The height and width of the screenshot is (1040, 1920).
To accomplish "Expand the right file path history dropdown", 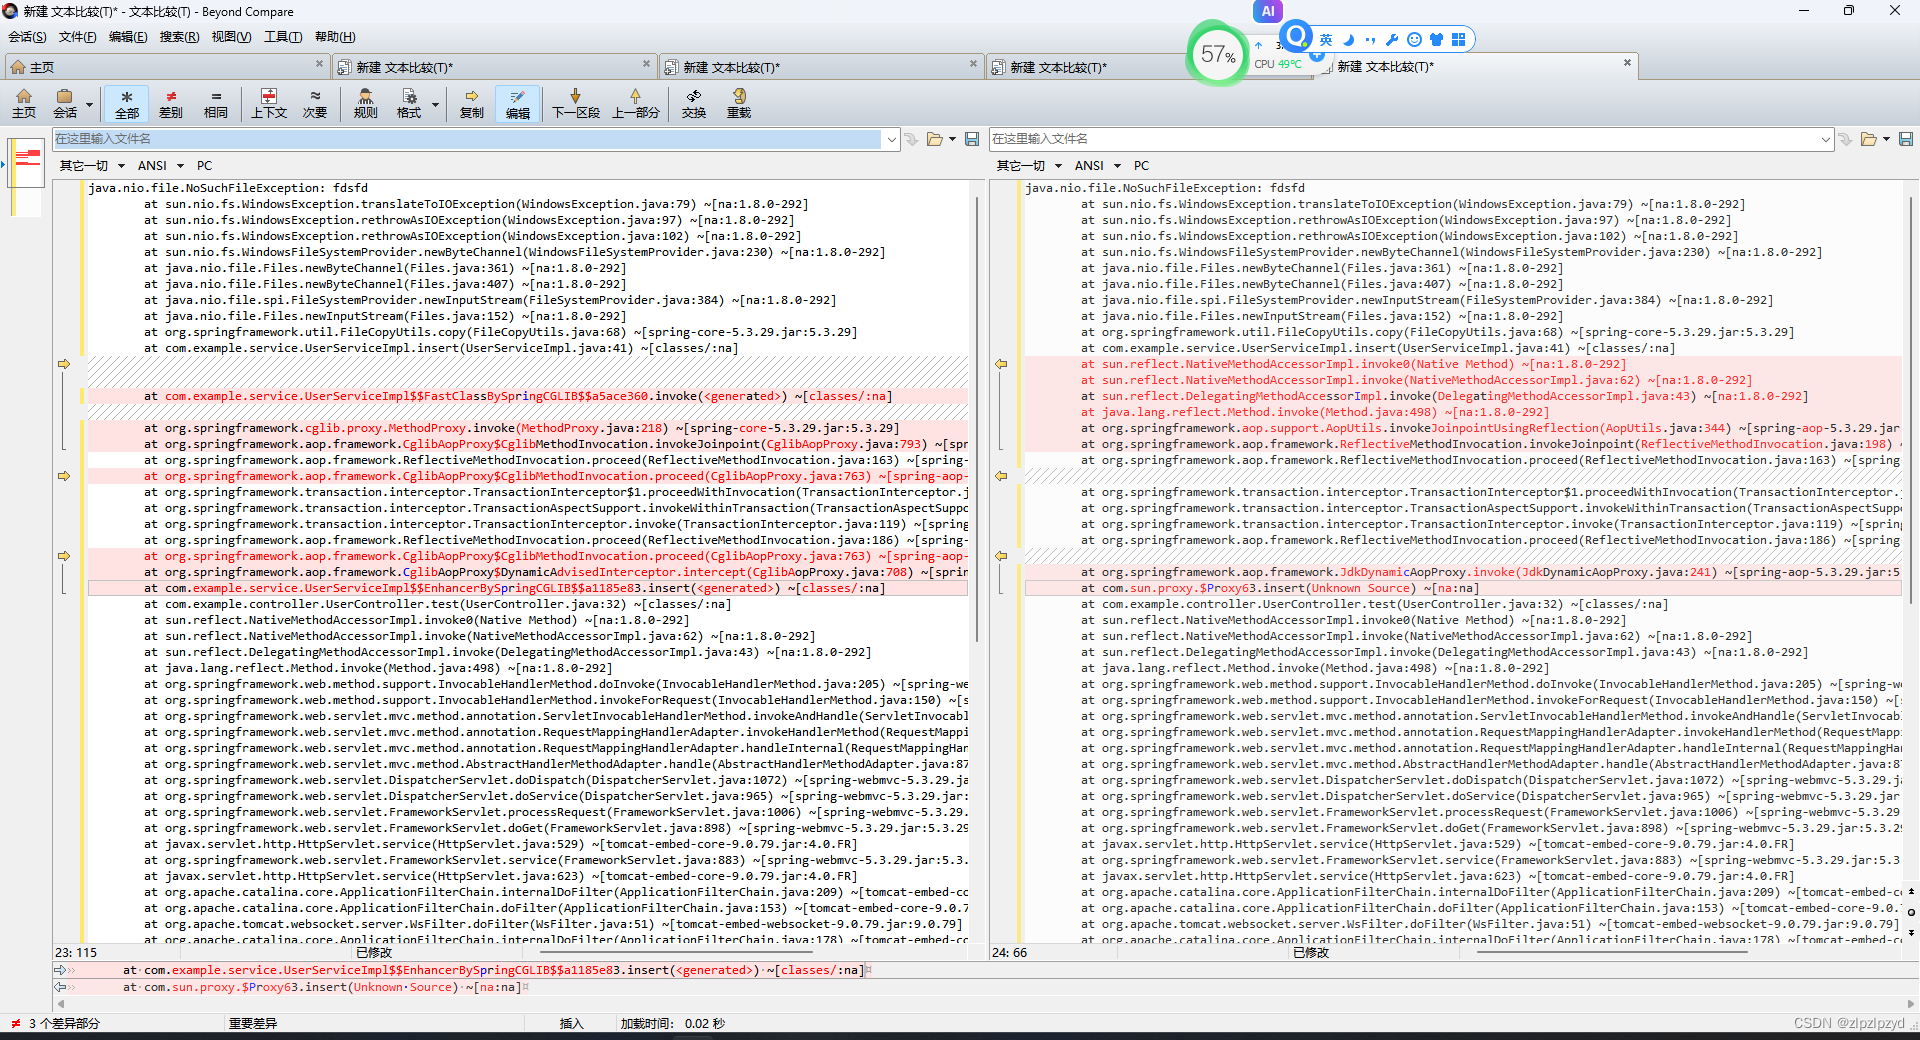I will tap(1826, 139).
